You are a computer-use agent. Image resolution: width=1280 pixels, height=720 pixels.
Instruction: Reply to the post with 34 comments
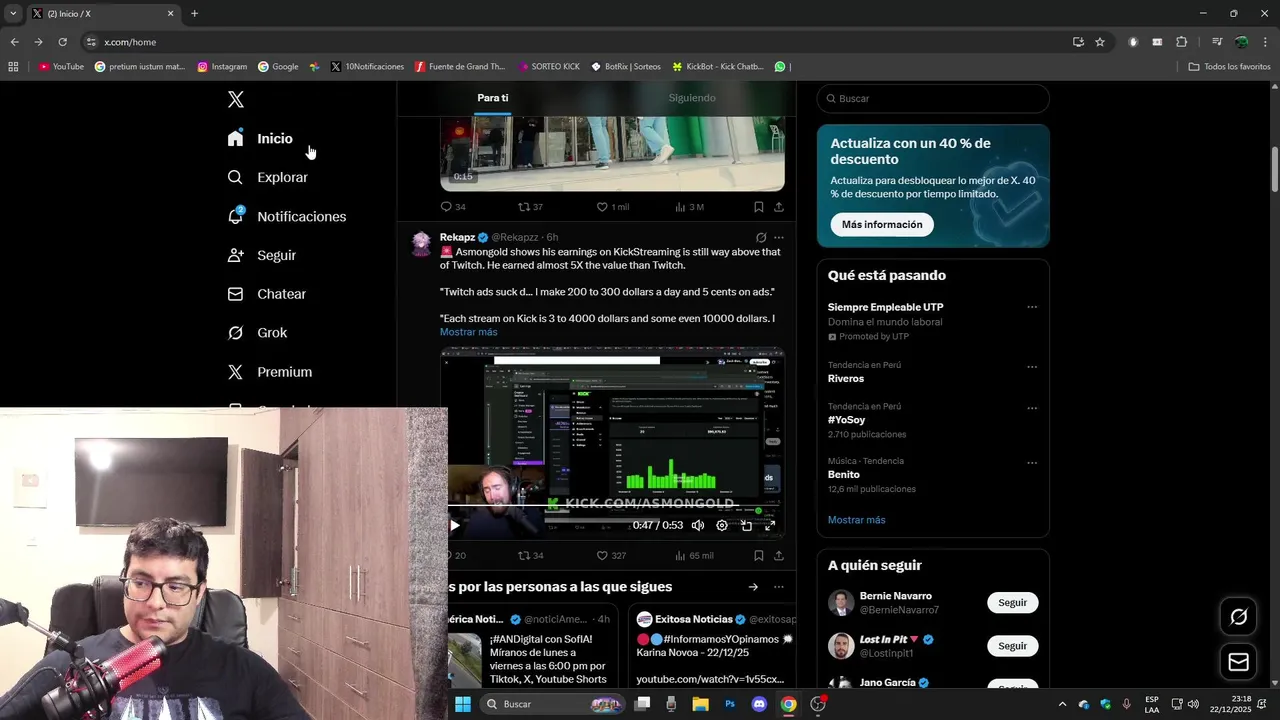click(x=453, y=207)
